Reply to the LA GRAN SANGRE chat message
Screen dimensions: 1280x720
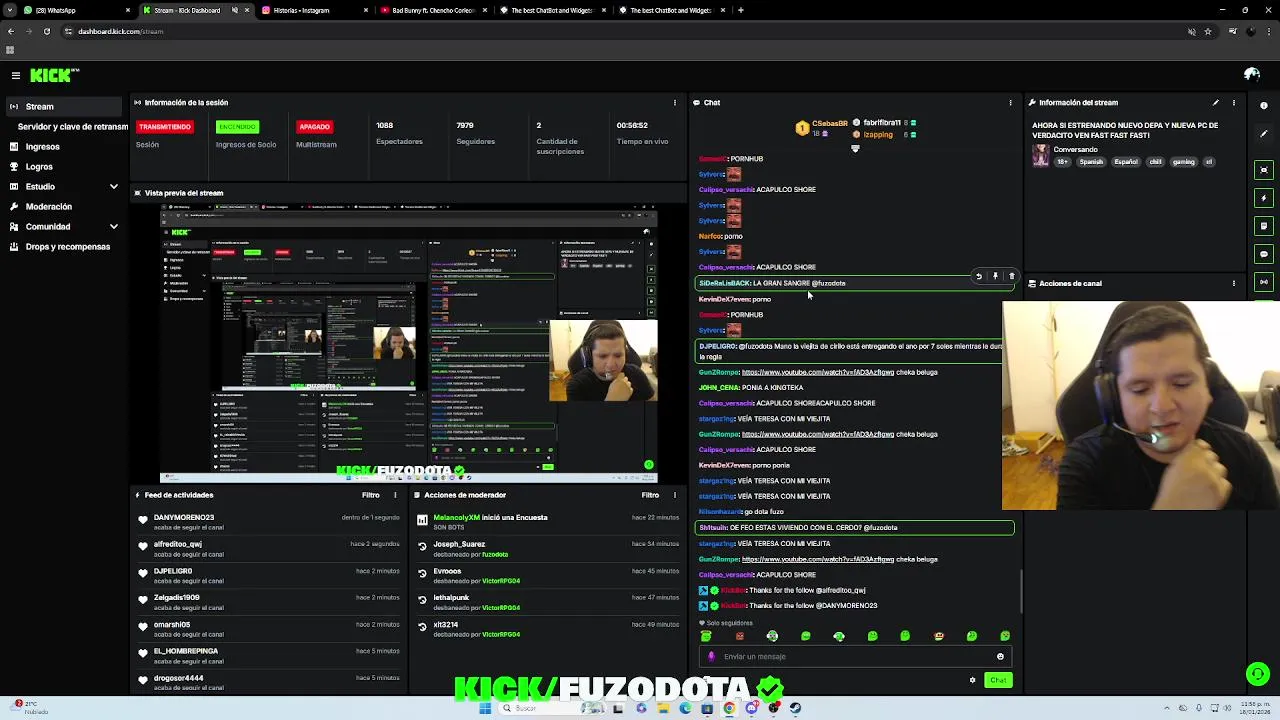coord(979,276)
